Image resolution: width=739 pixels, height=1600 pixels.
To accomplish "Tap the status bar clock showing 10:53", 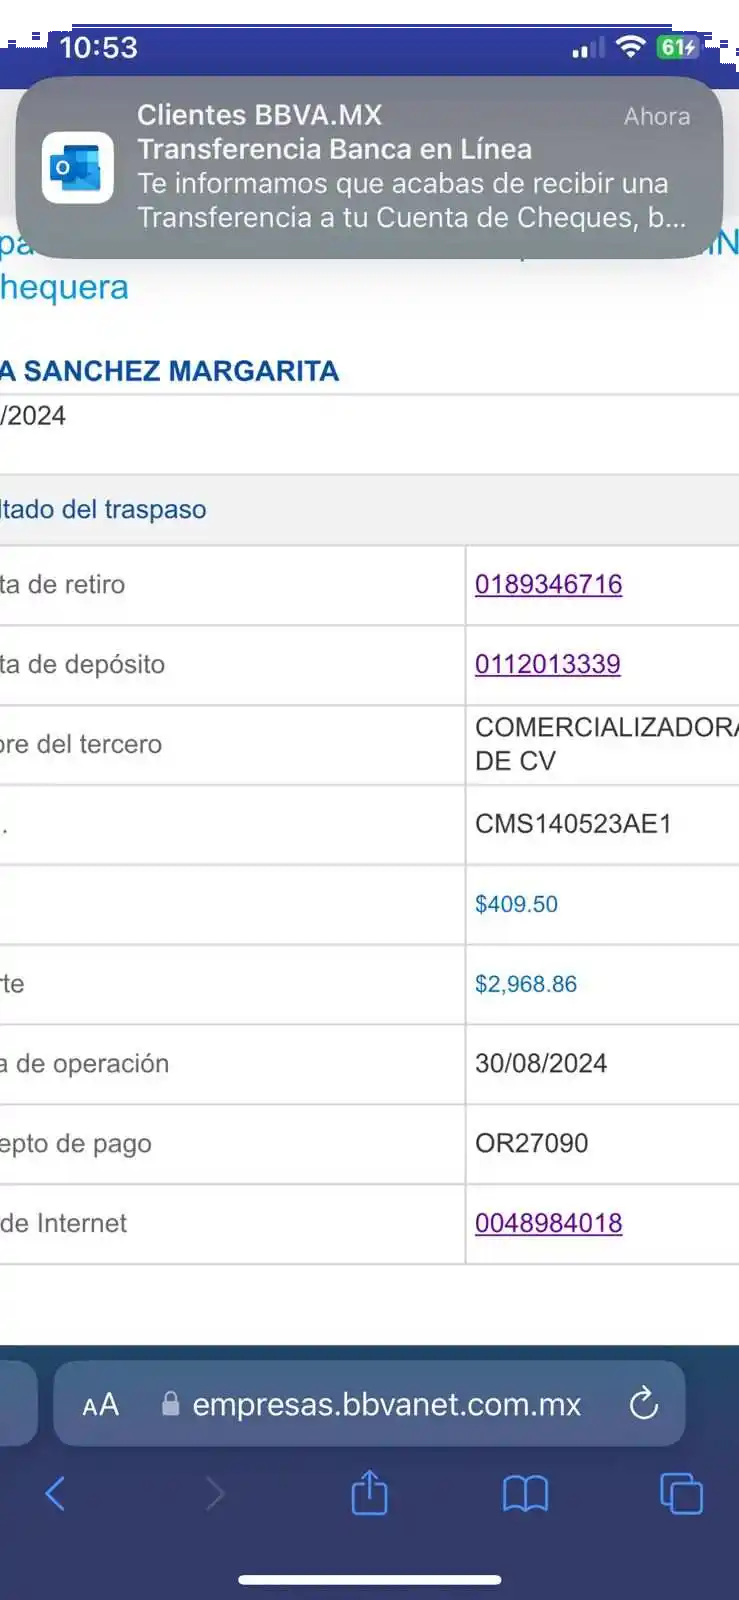I will point(98,47).
